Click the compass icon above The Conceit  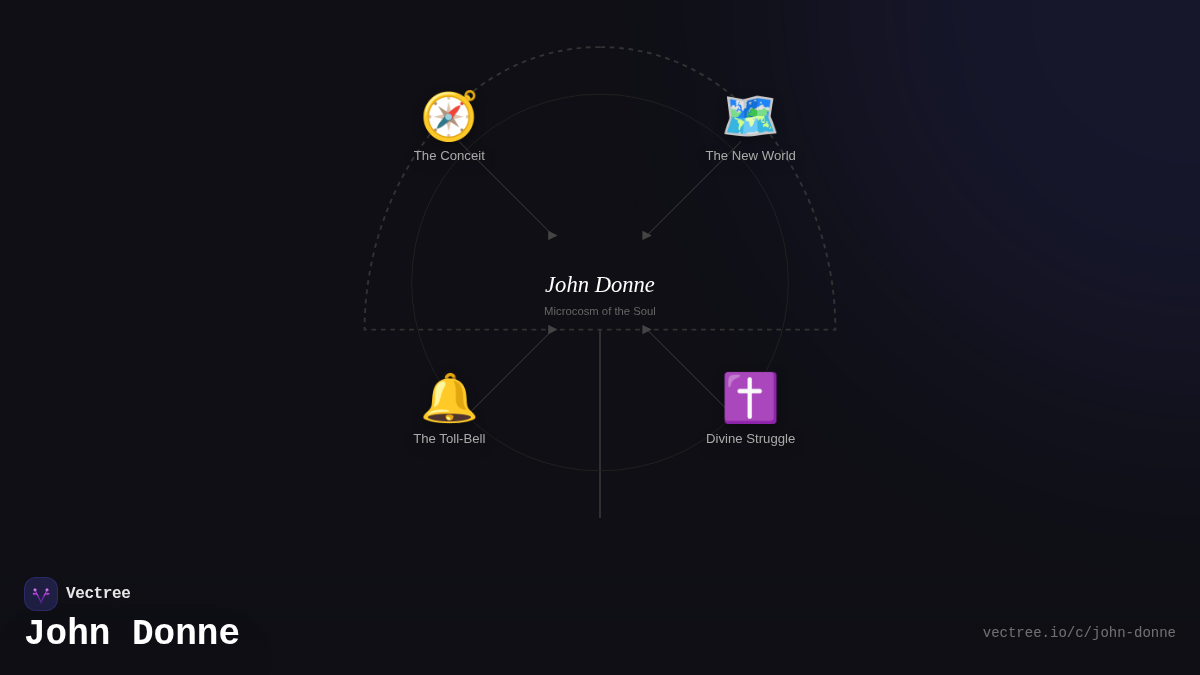tap(449, 116)
